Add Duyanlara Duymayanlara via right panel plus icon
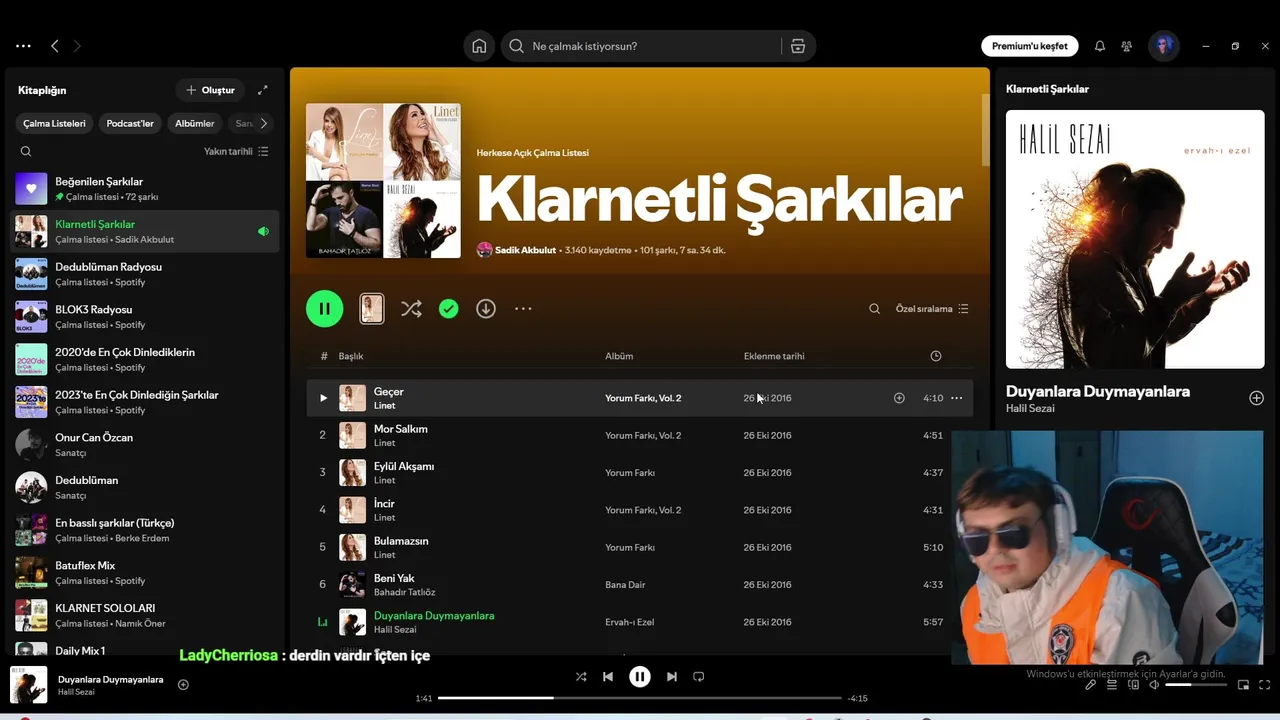 tap(1257, 398)
